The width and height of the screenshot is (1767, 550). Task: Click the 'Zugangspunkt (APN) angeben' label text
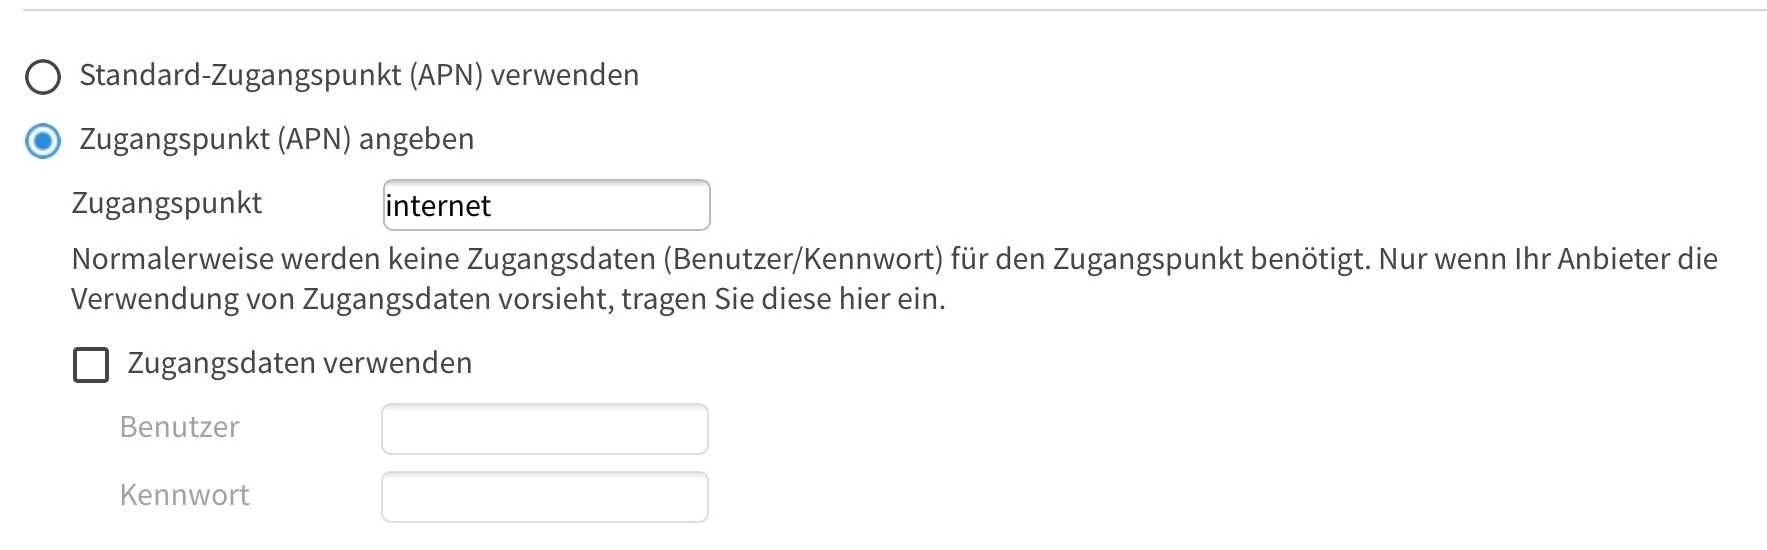coord(276,140)
